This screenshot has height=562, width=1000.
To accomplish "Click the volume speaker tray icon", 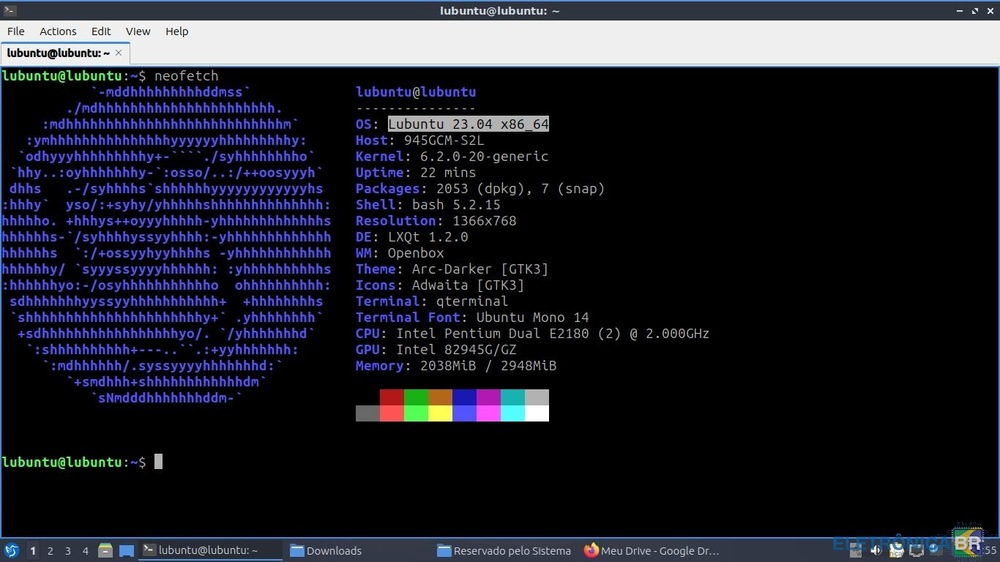I will click(876, 550).
